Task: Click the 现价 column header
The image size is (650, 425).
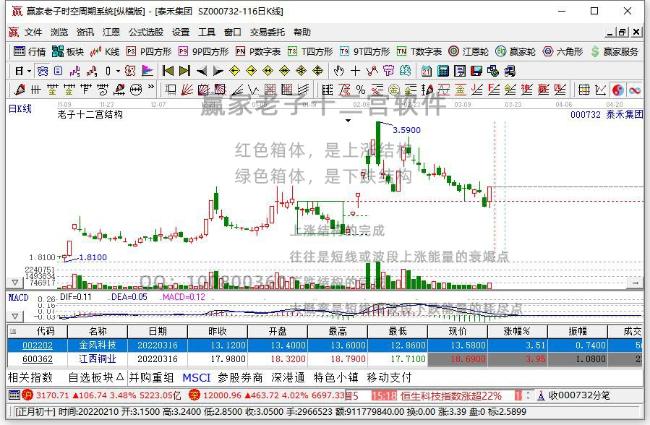Action: [457, 331]
